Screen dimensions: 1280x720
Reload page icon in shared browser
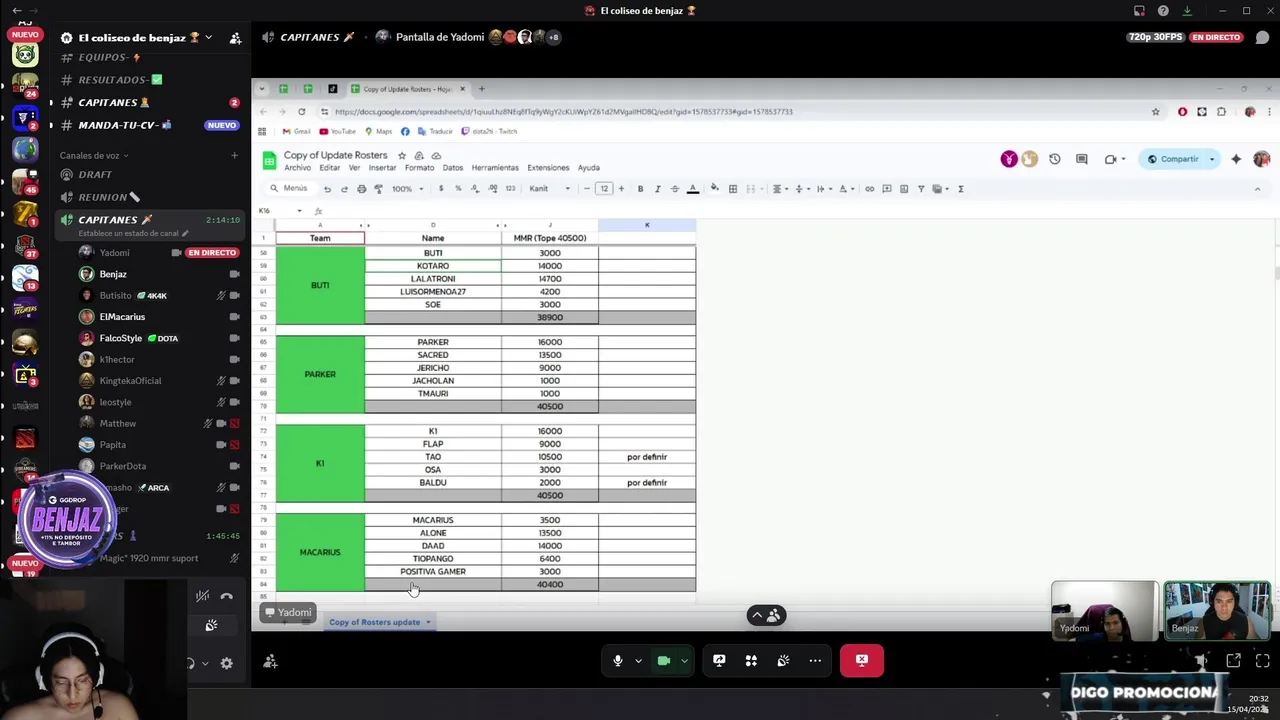pyautogui.click(x=301, y=112)
